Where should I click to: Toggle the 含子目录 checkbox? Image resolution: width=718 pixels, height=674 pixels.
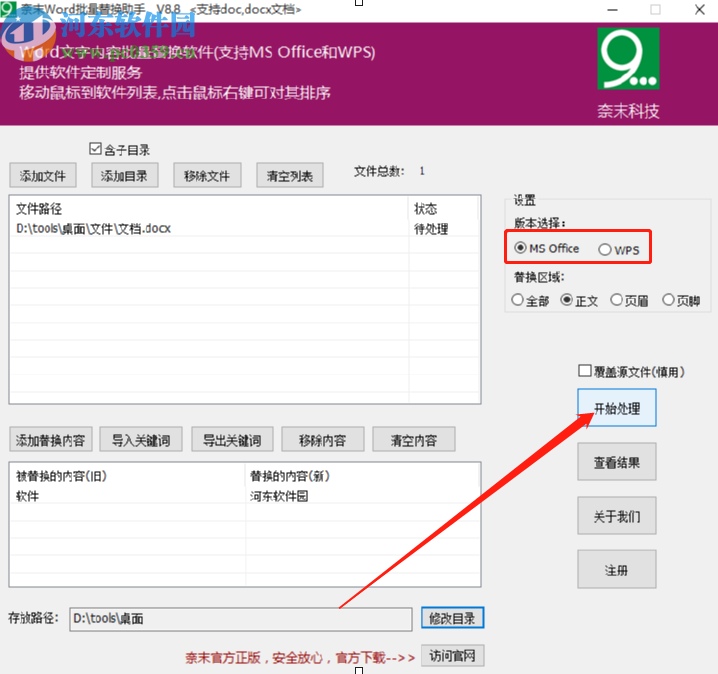pyautogui.click(x=96, y=149)
